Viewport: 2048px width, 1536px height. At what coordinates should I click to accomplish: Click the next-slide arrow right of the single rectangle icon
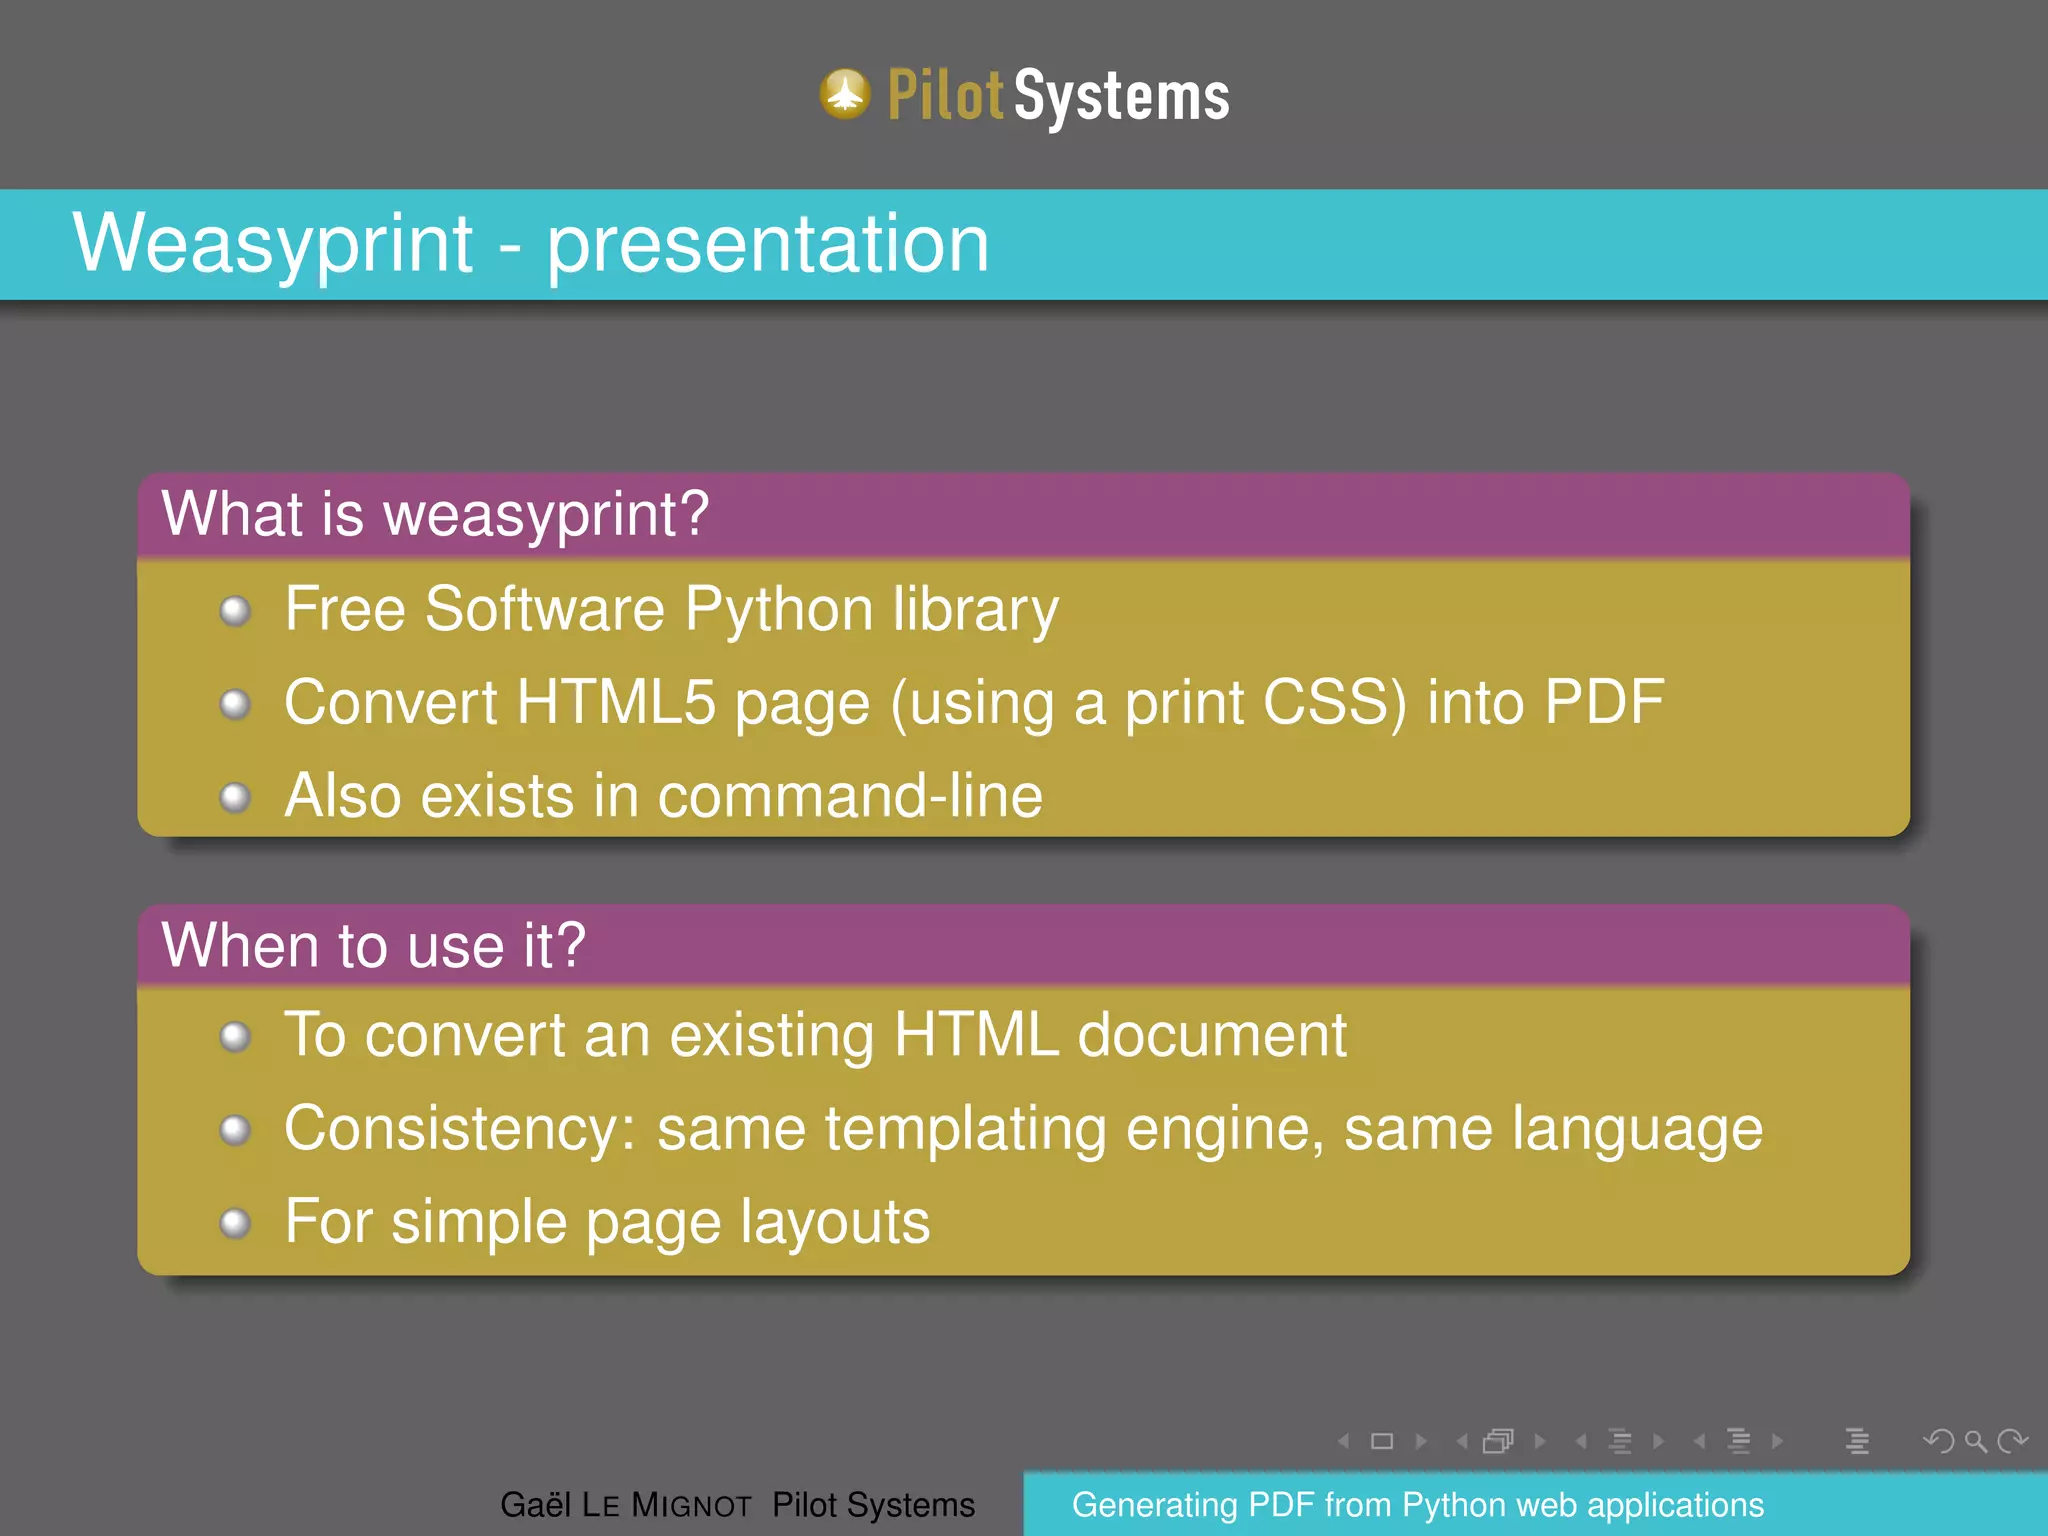pos(1421,1441)
